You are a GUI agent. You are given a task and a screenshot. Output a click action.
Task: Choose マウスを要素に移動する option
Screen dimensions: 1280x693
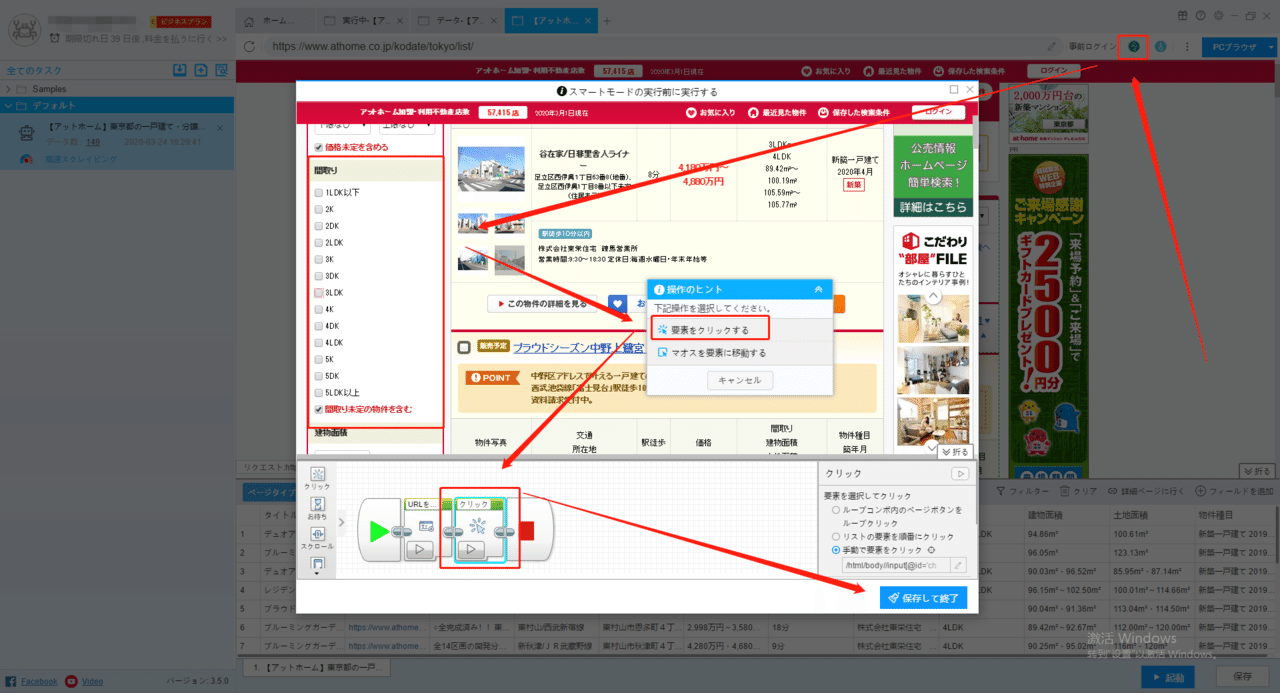coord(740,353)
